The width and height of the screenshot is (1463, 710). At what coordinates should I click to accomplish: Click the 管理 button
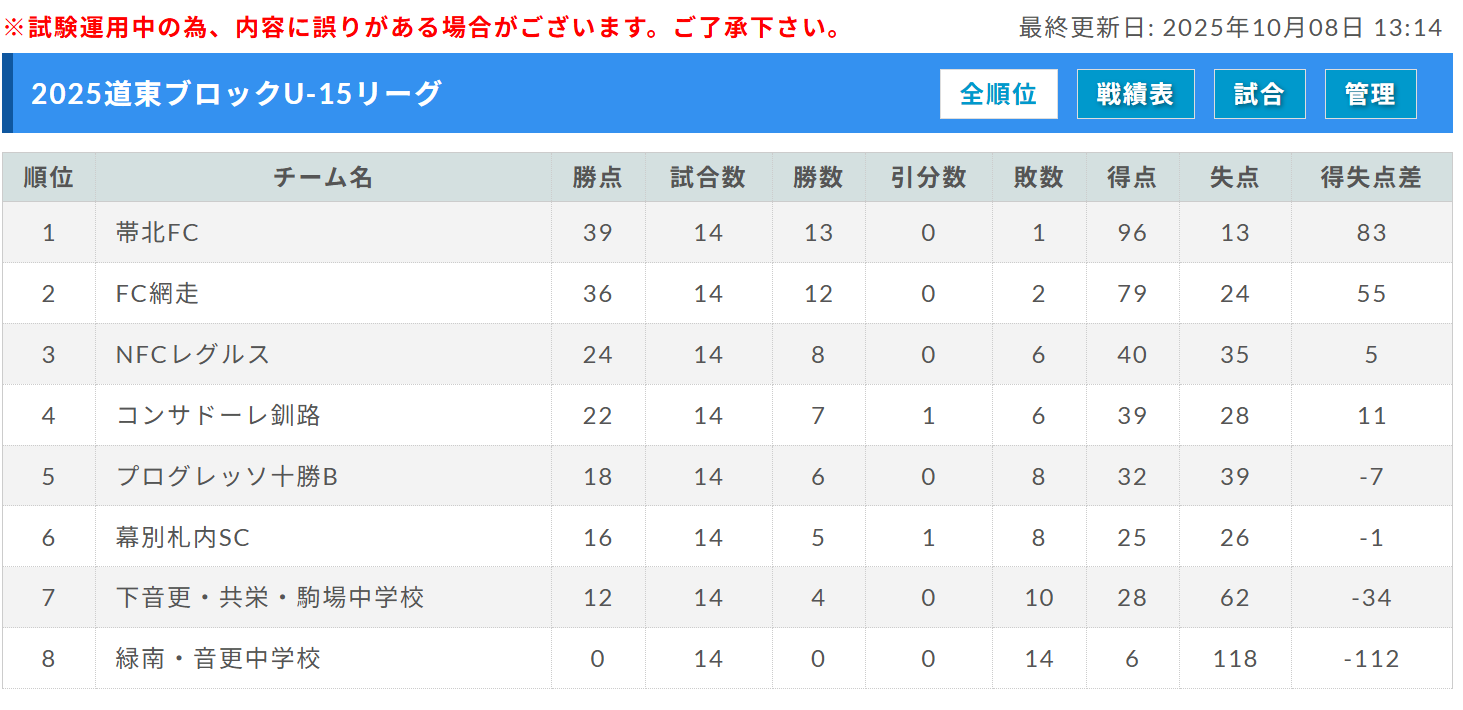(1370, 94)
